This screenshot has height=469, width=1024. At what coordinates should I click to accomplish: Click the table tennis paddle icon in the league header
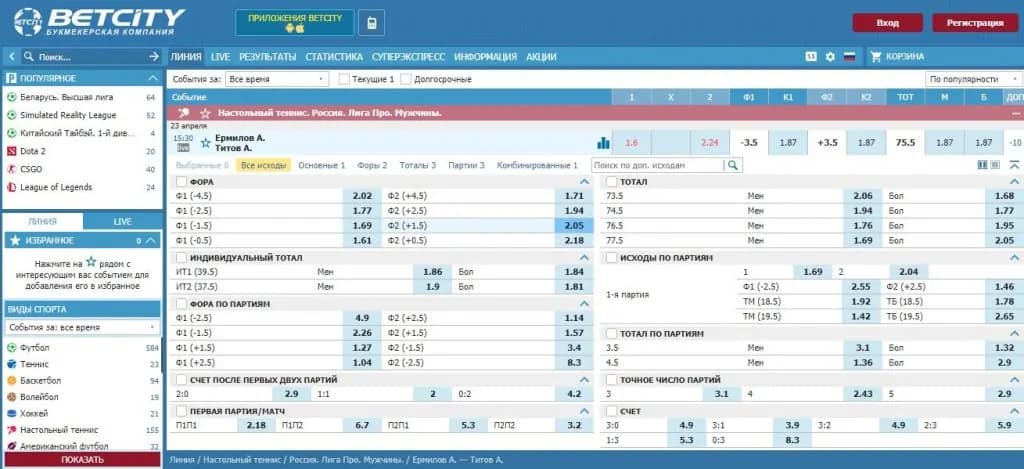point(184,113)
